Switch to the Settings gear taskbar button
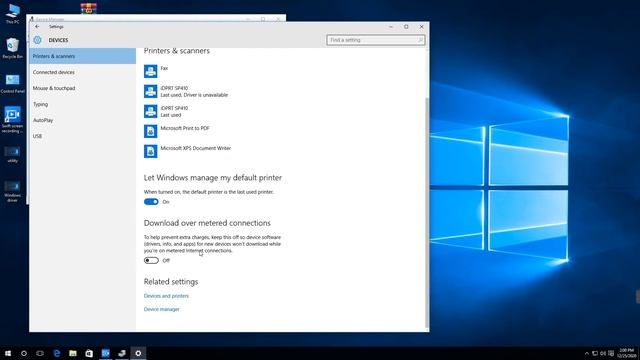The height and width of the screenshot is (360, 640). [x=138, y=353]
